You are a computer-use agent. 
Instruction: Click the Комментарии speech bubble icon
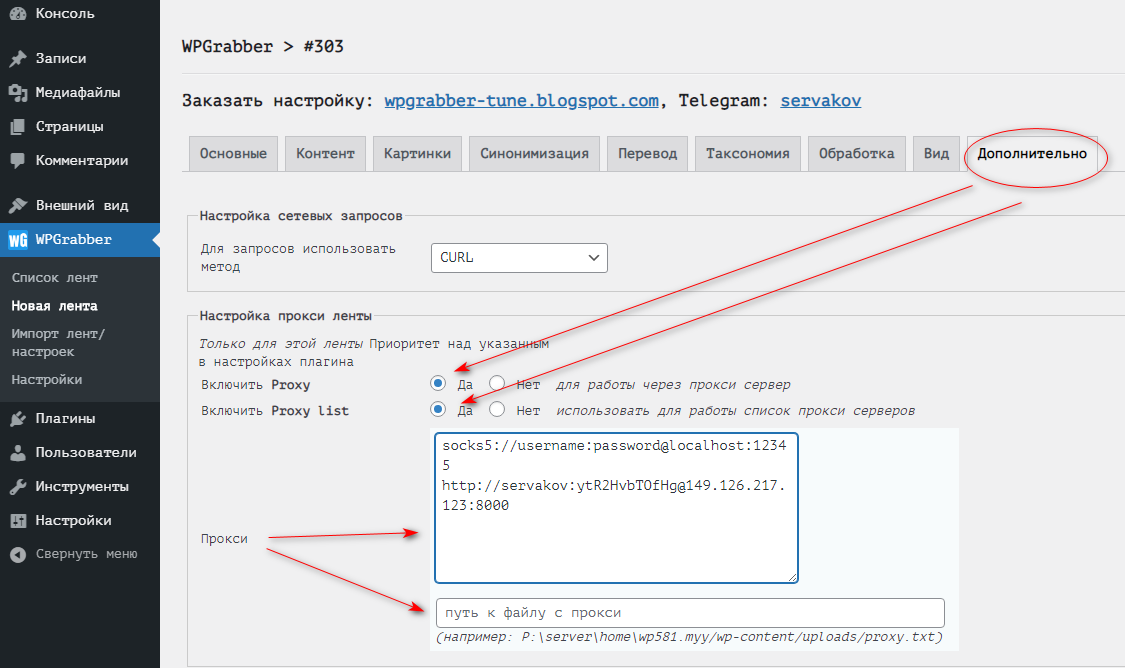point(17,161)
